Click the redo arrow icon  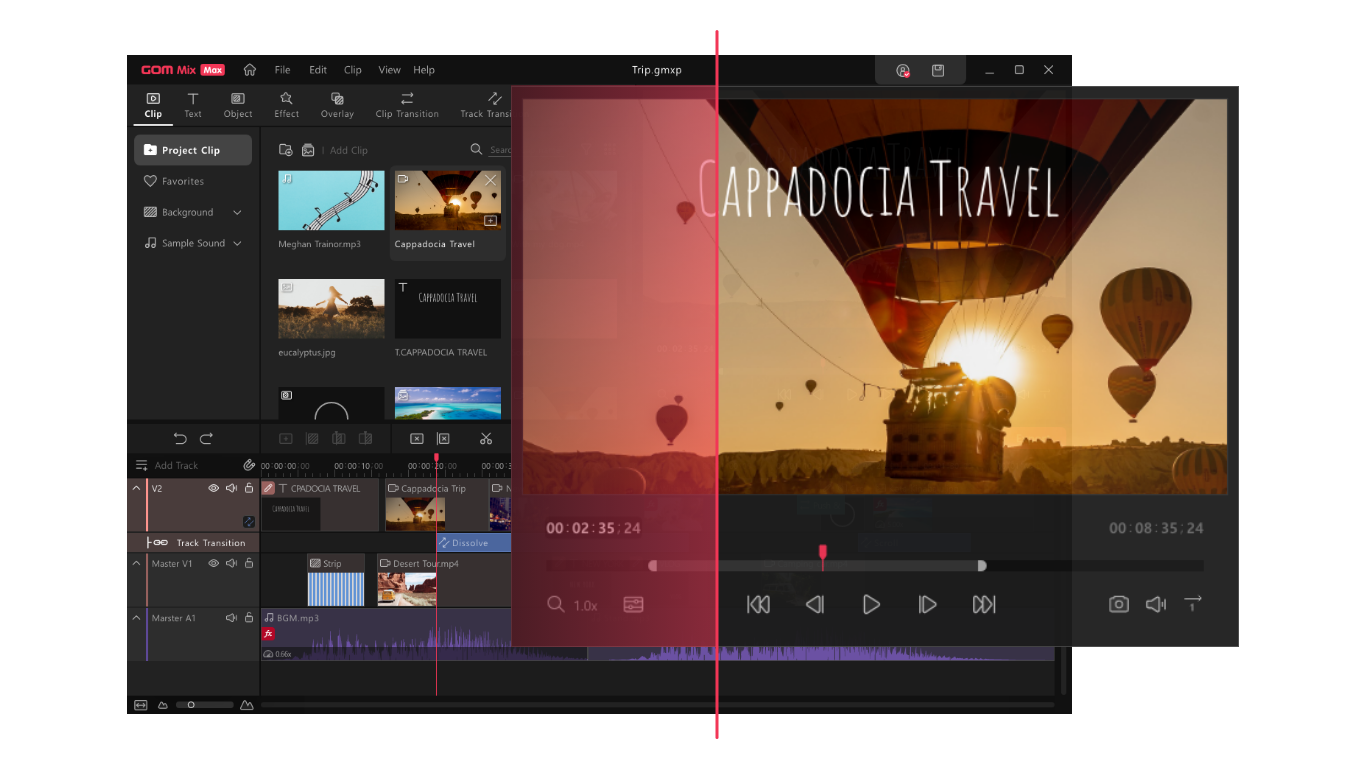[x=207, y=438]
